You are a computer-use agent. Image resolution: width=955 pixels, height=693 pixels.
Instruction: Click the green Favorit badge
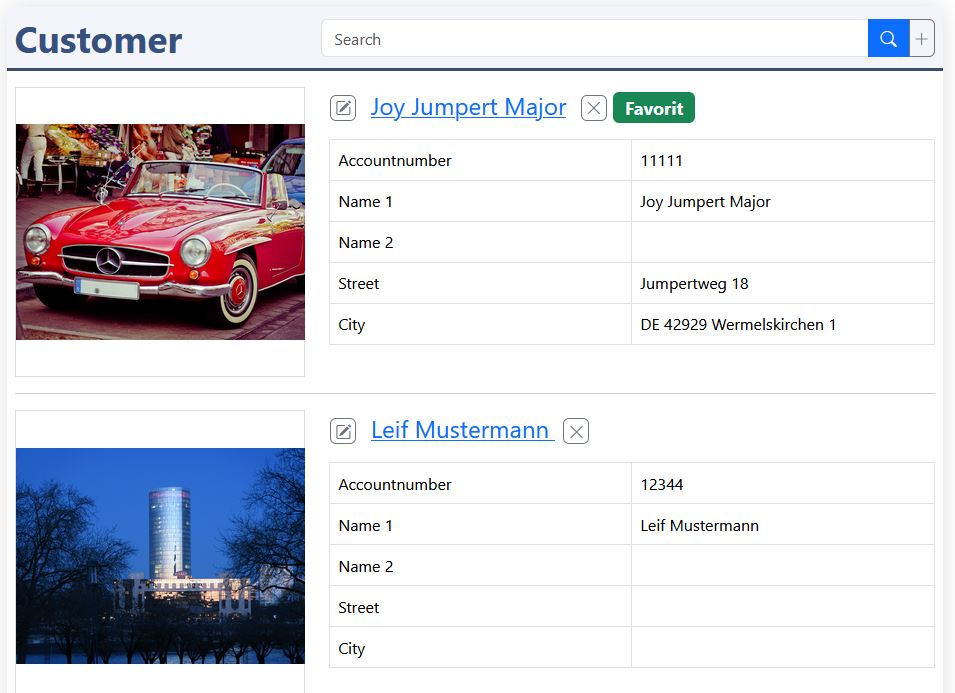(x=653, y=108)
